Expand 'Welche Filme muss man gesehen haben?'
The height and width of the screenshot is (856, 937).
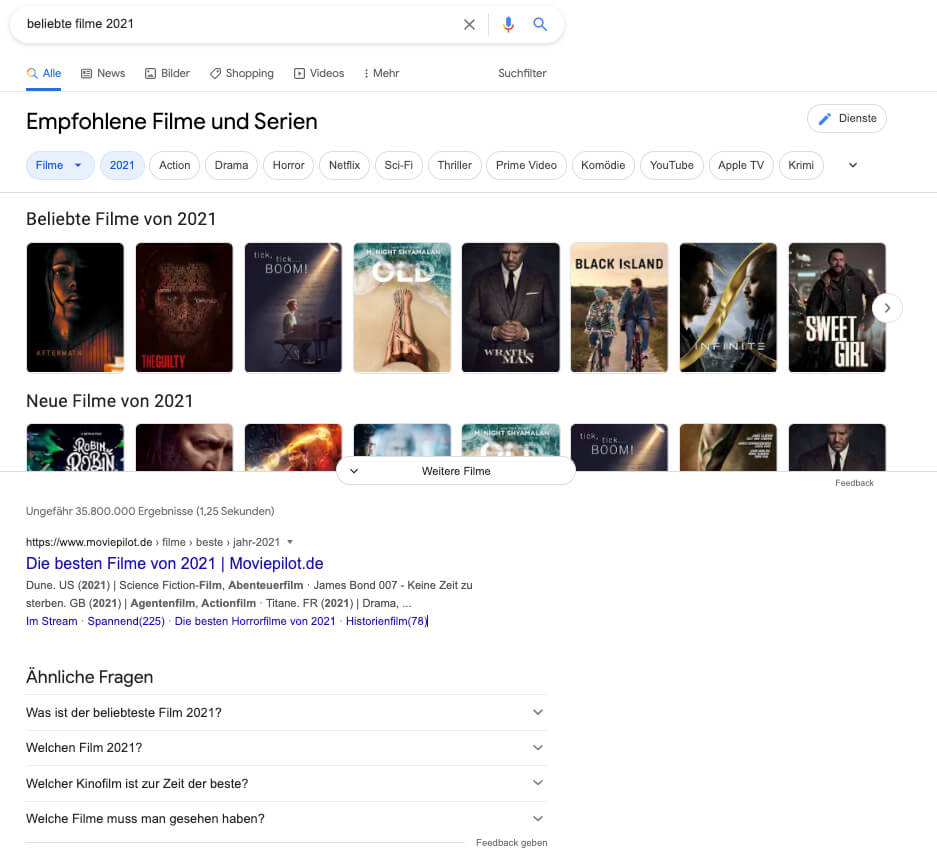(286, 819)
